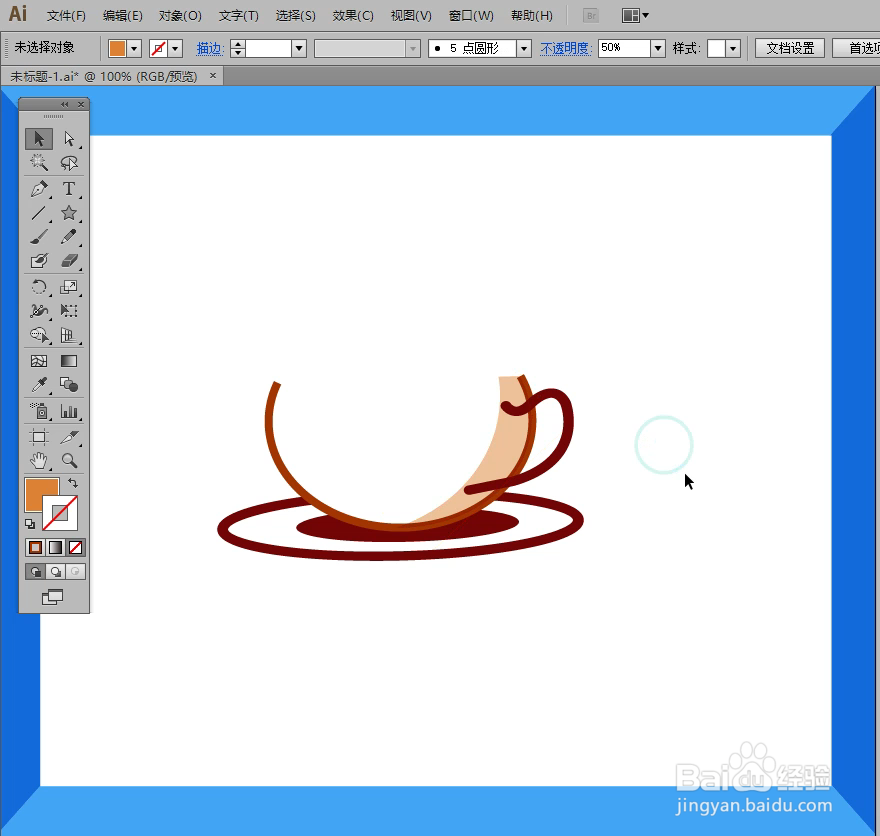Expand the 不透明度 50% dropdown
Image resolution: width=880 pixels, height=836 pixels.
[x=657, y=47]
